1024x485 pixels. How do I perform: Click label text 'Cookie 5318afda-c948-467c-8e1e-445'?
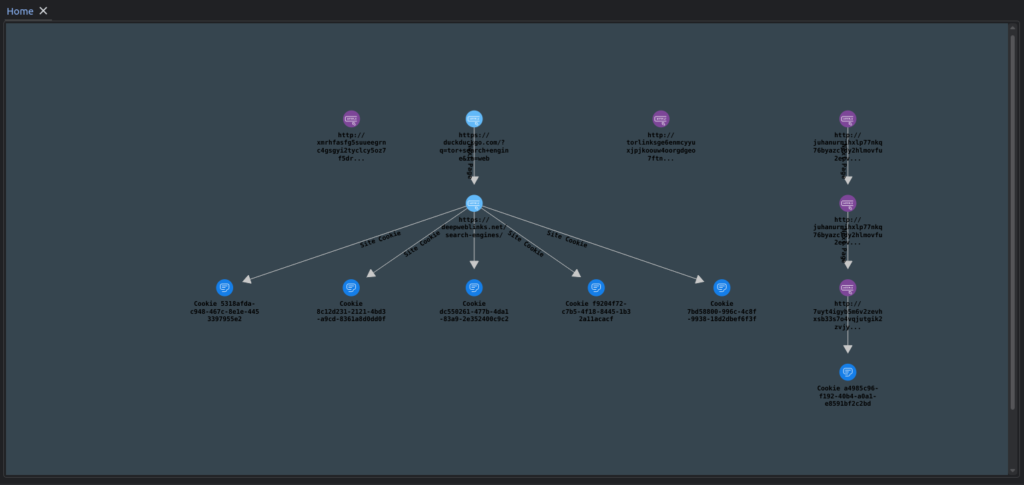225,311
